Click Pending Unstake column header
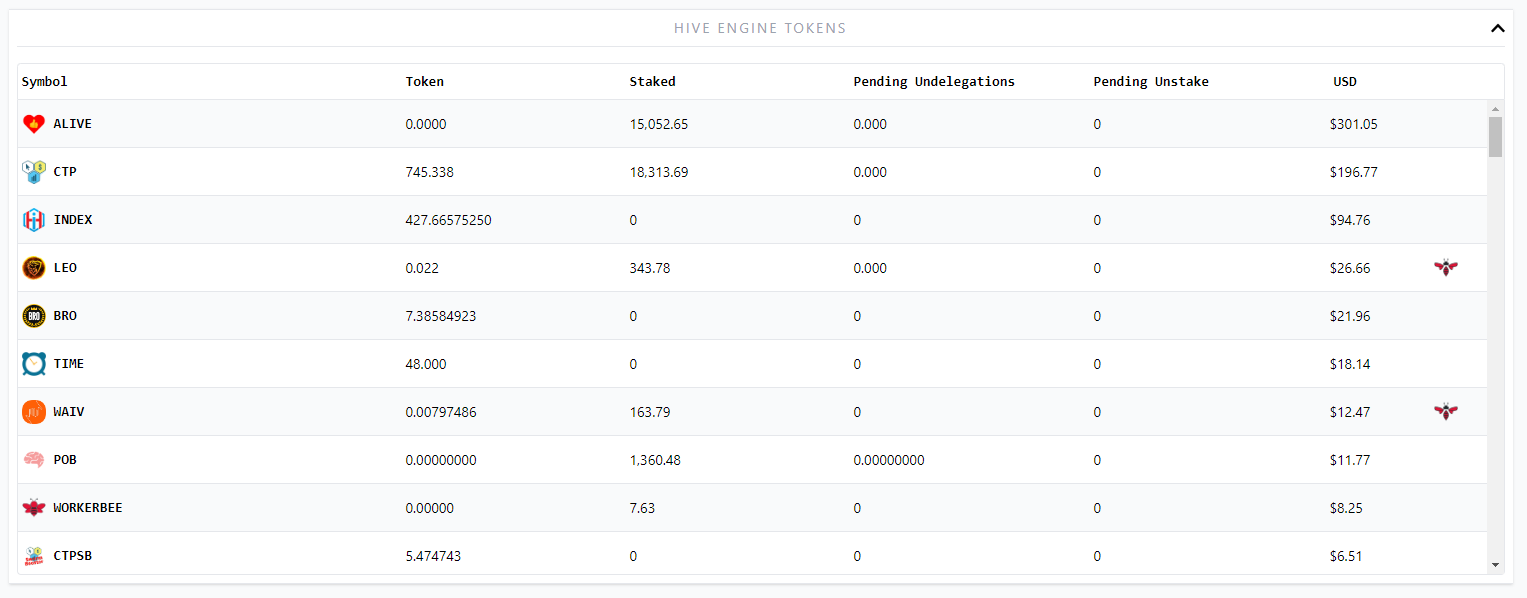This screenshot has width=1527, height=598. click(1151, 82)
